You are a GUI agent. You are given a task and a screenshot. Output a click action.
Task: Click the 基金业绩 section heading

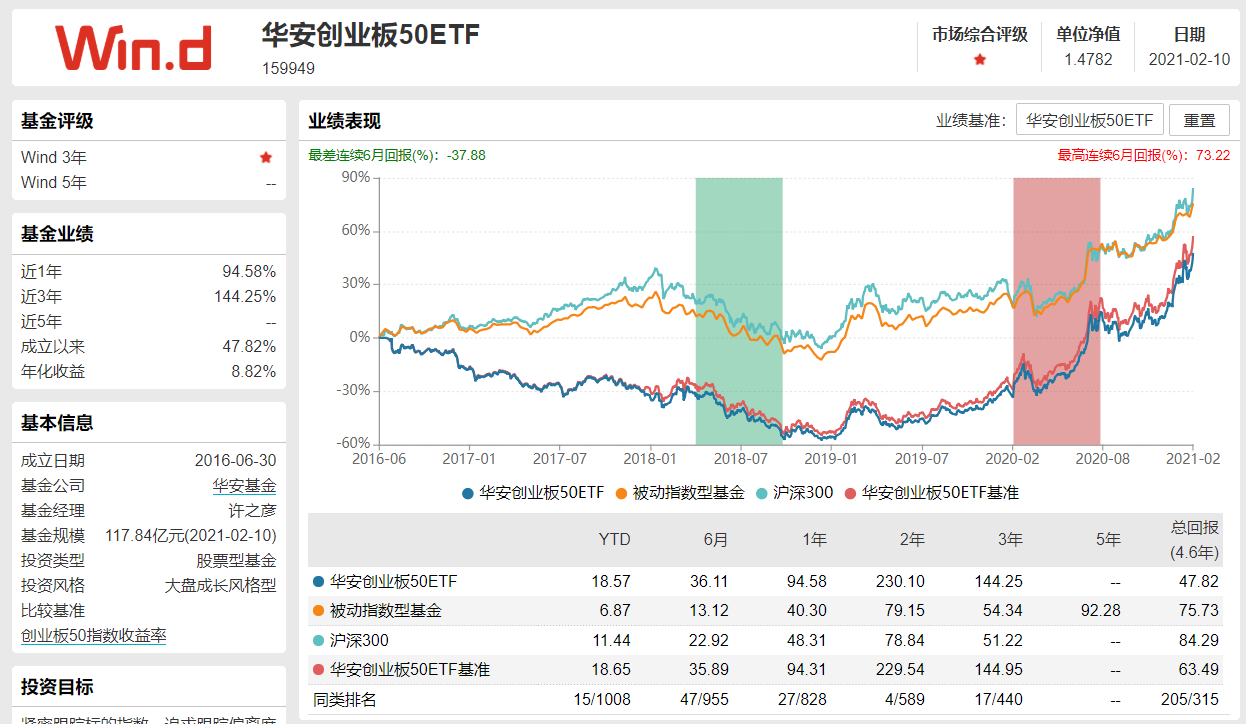pos(57,234)
